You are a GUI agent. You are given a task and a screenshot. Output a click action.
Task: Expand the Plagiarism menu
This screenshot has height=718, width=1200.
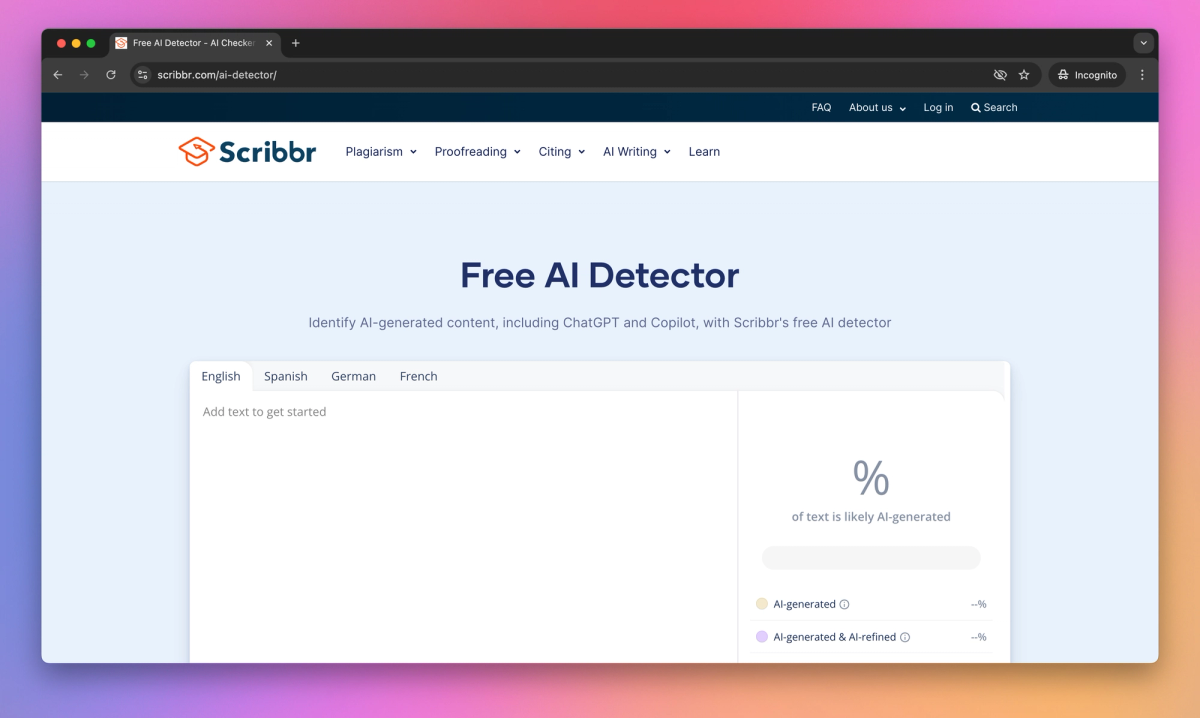pyautogui.click(x=381, y=152)
